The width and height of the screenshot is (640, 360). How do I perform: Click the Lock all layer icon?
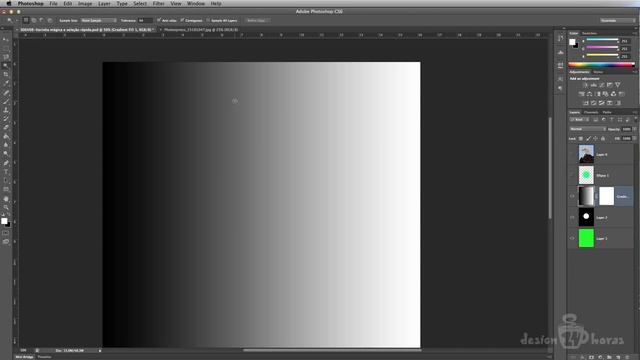(x=603, y=139)
